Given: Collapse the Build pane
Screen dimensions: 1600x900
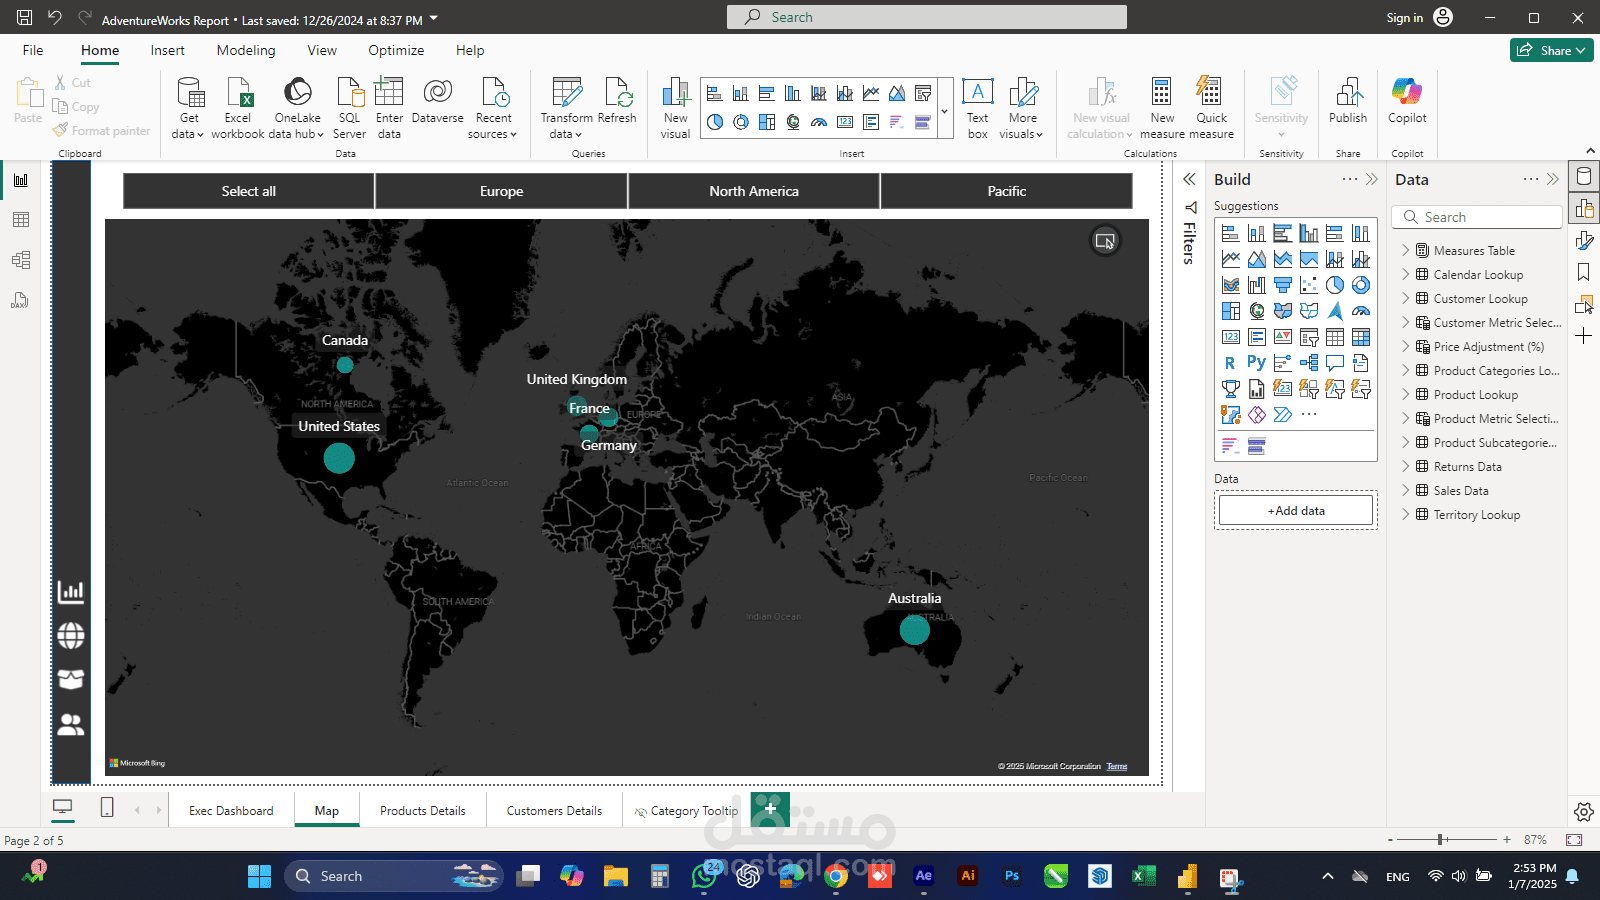Looking at the screenshot, I should (1371, 179).
